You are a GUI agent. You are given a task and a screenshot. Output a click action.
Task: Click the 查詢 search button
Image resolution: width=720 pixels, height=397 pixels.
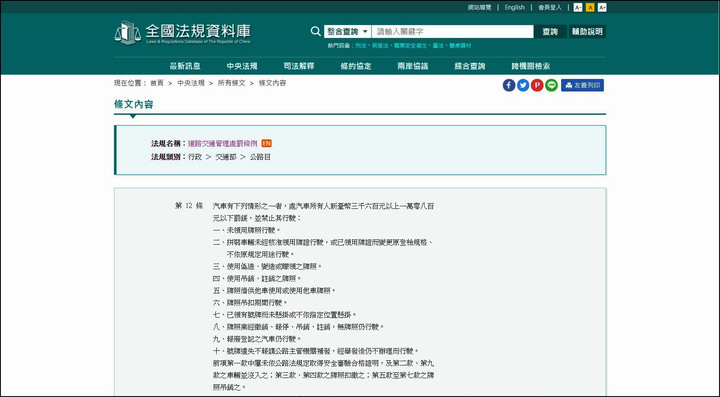[550, 31]
